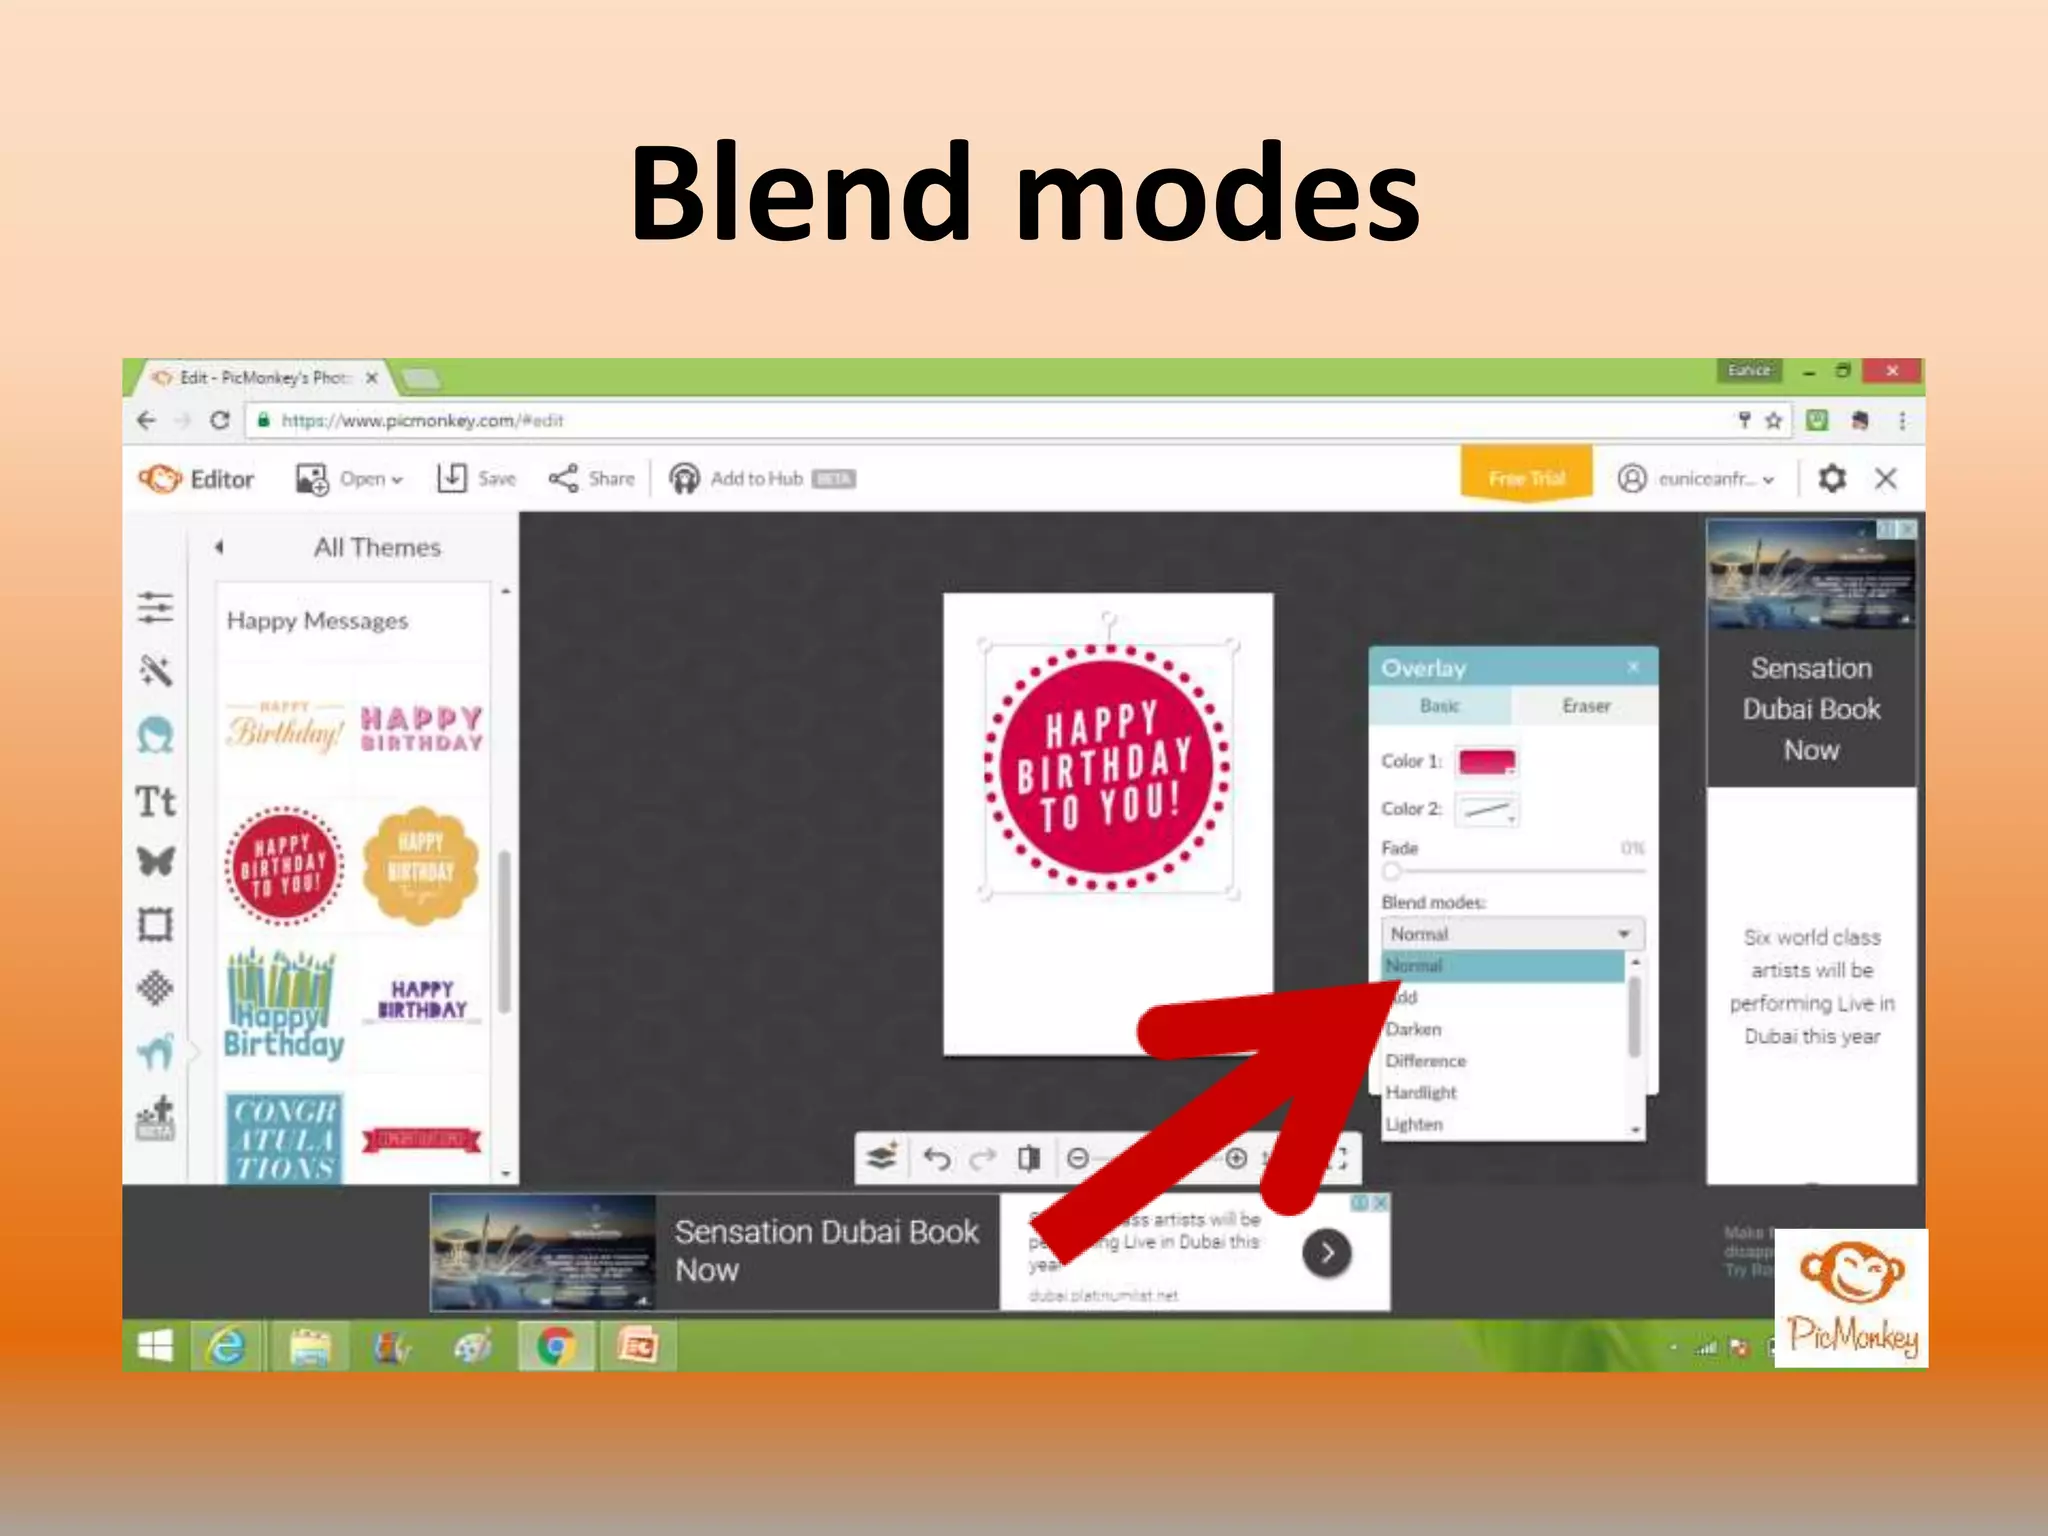The height and width of the screenshot is (1536, 2048).
Task: Reload the page with refresh icon
Action: 220,420
